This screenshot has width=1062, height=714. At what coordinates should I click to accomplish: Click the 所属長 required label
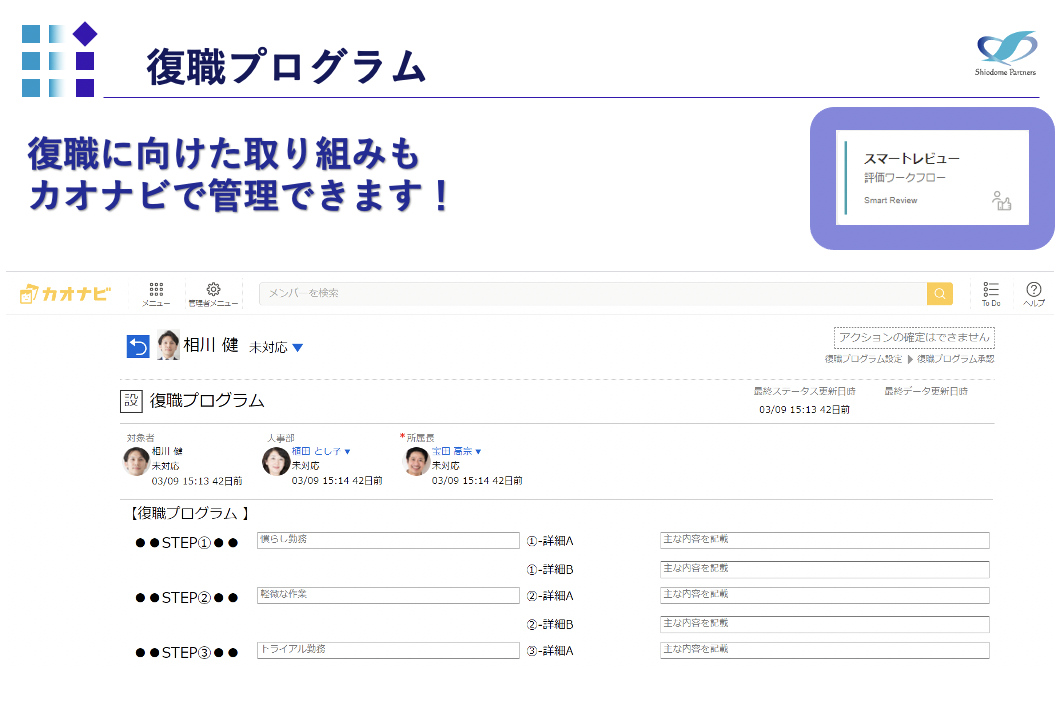[417, 438]
